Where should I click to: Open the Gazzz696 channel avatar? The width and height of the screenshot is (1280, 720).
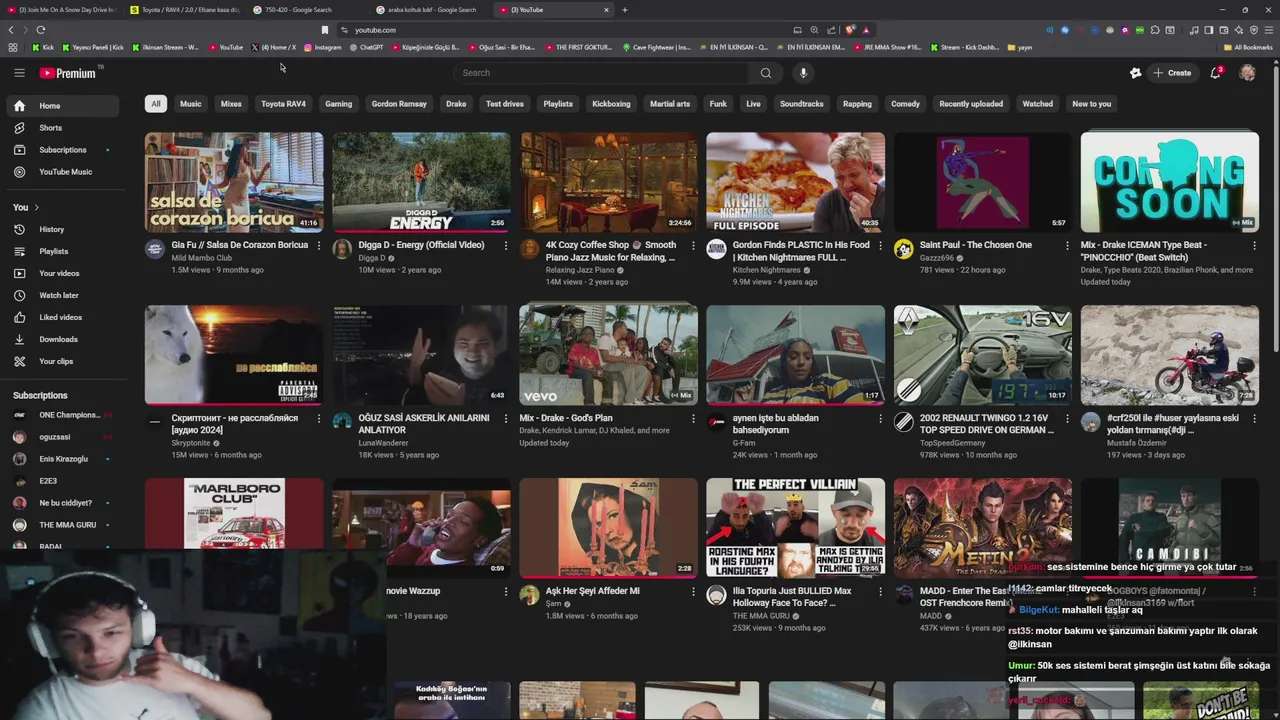903,249
